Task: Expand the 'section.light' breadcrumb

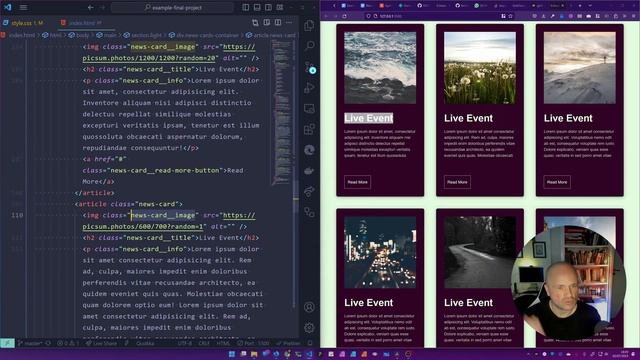Action: [143, 35]
